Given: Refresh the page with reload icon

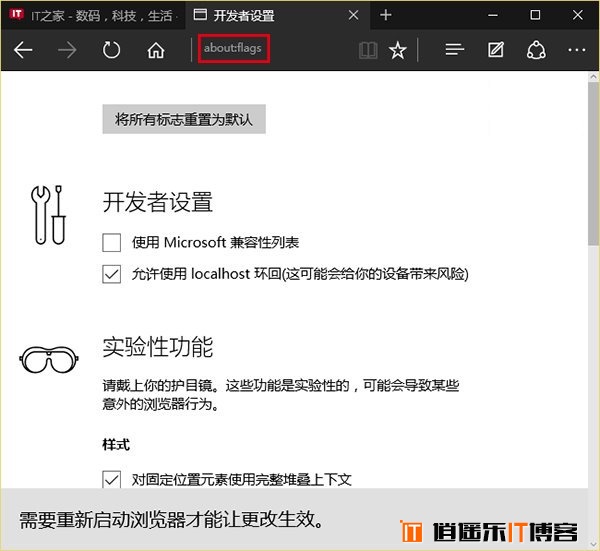Looking at the screenshot, I should [111, 50].
